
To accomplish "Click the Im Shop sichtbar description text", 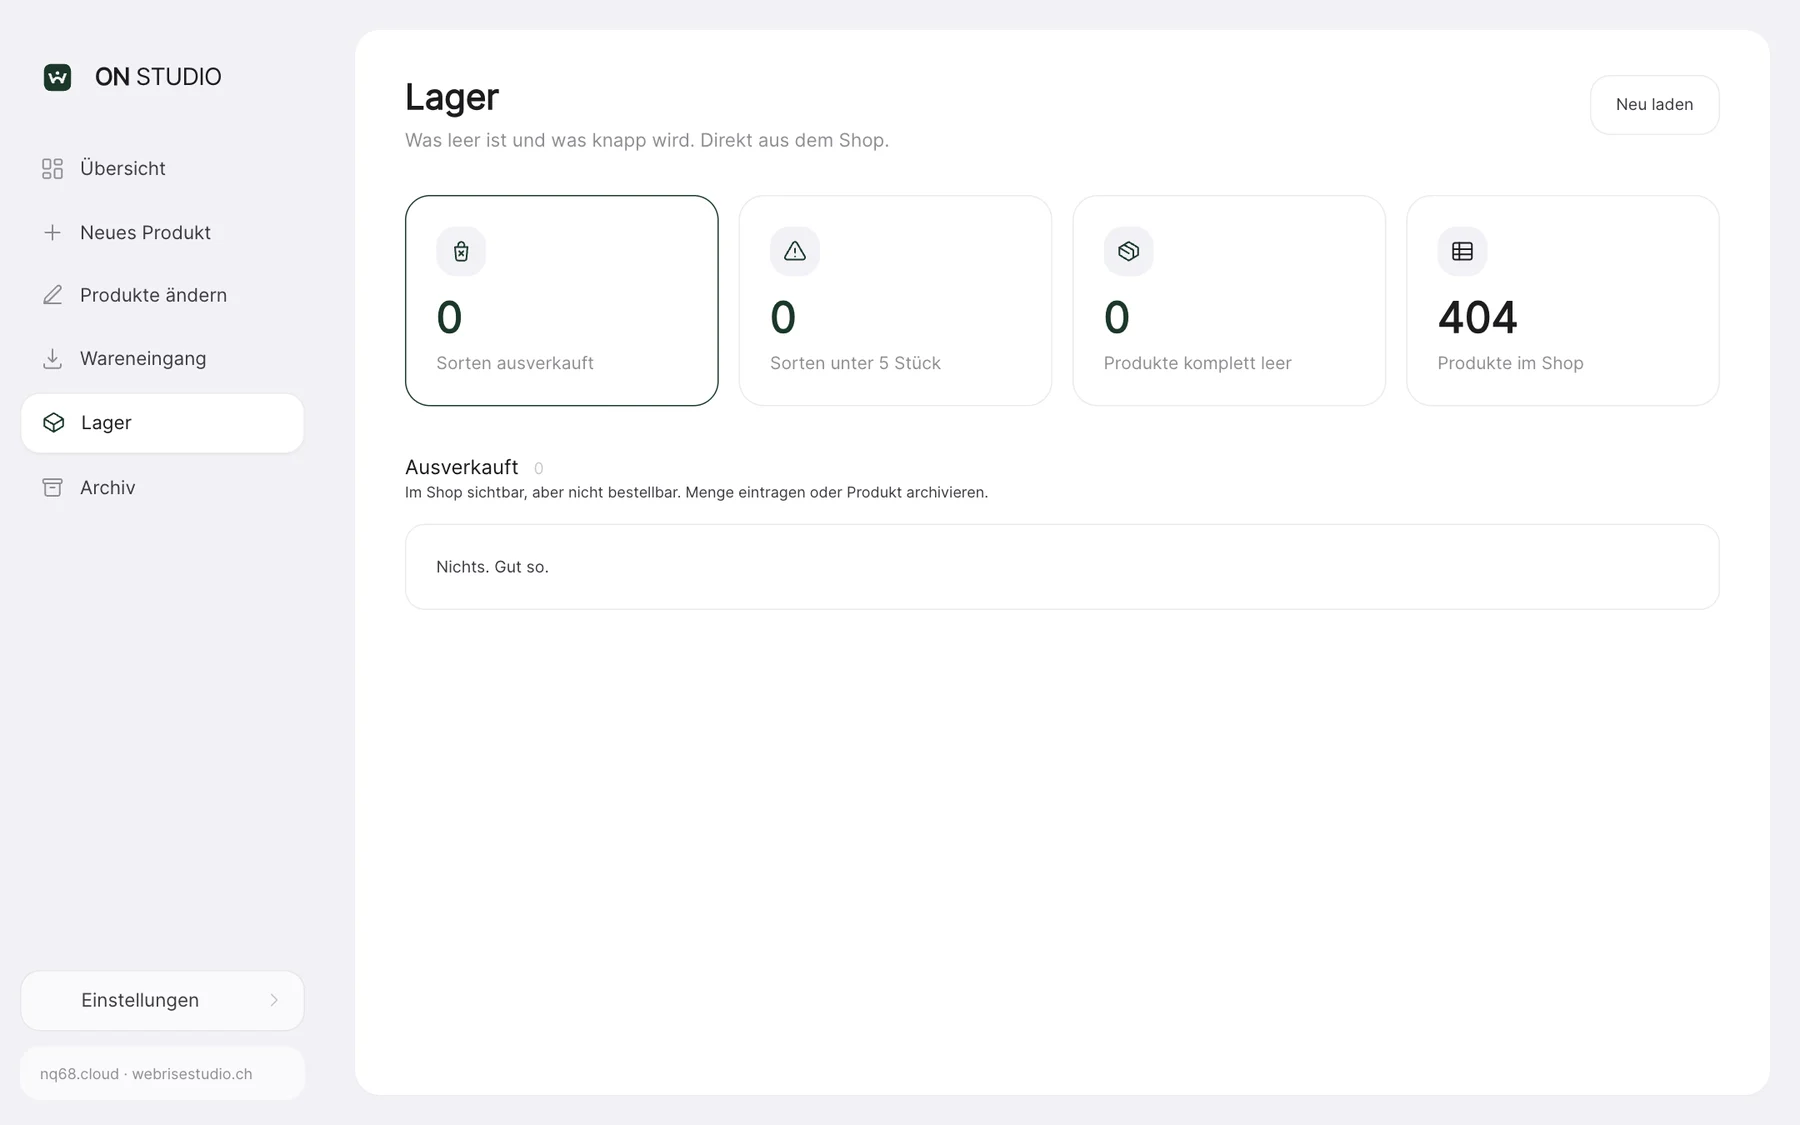I will tap(696, 492).
